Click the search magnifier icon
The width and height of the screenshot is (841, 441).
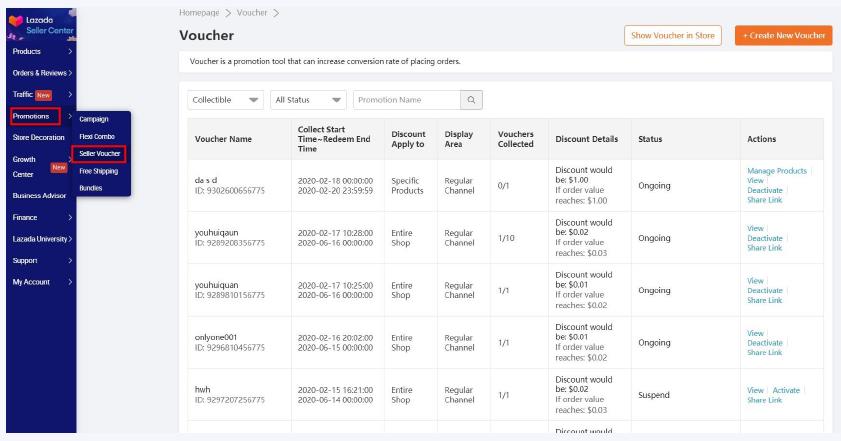470,100
